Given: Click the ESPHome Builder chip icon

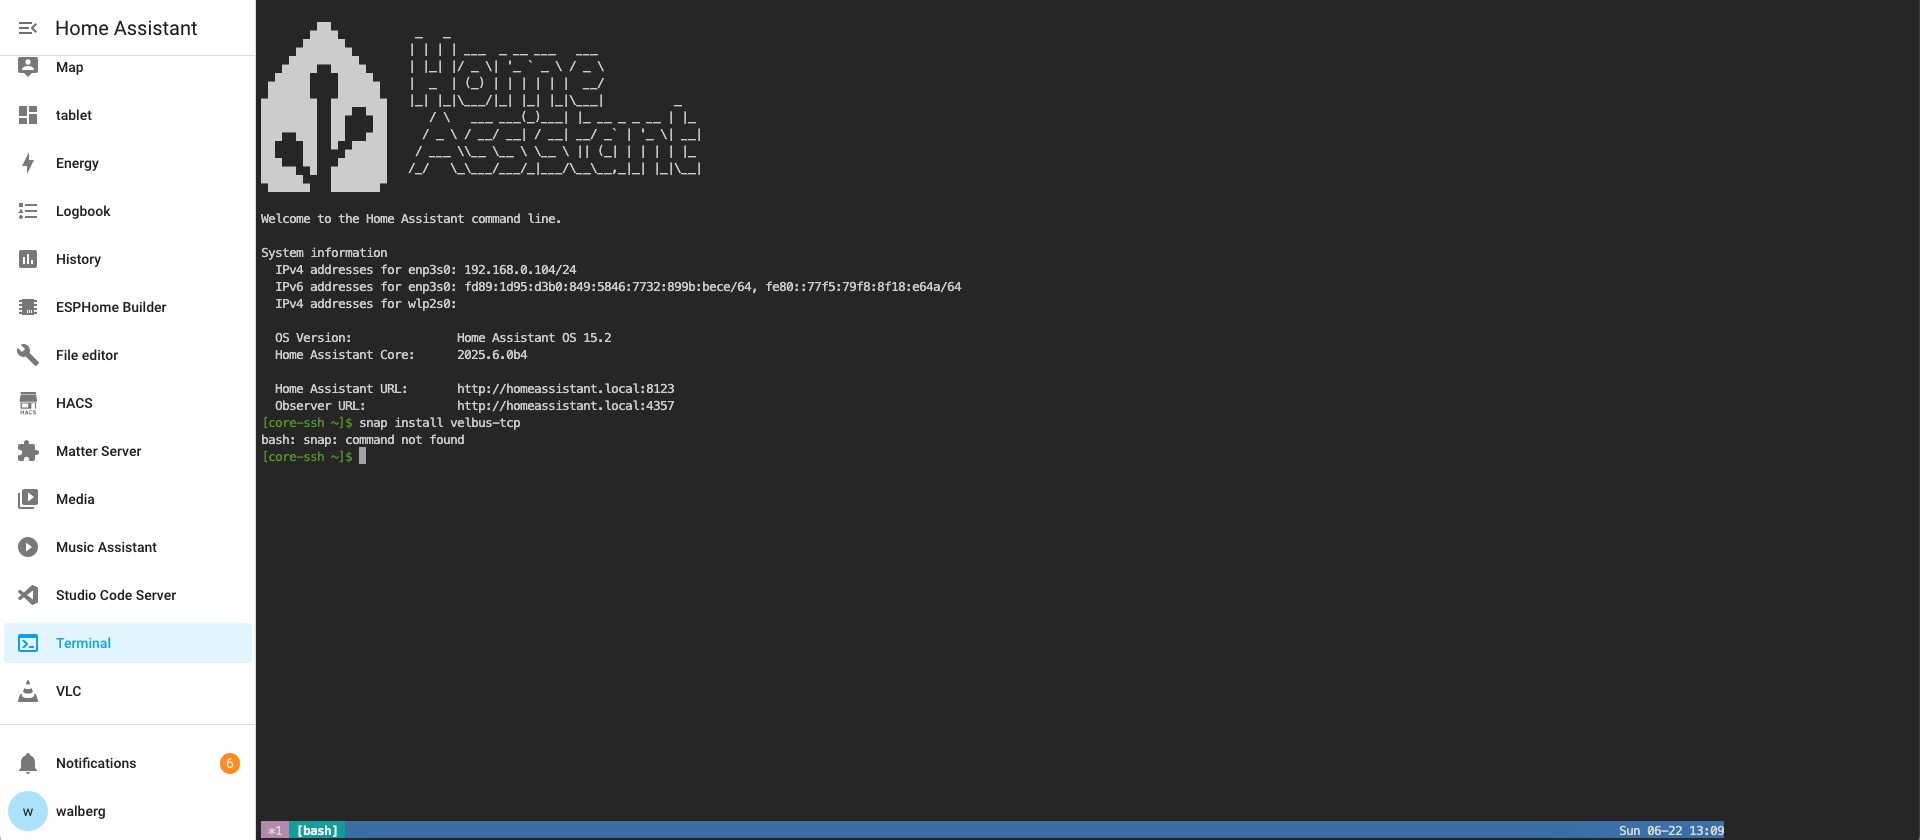Looking at the screenshot, I should (28, 307).
